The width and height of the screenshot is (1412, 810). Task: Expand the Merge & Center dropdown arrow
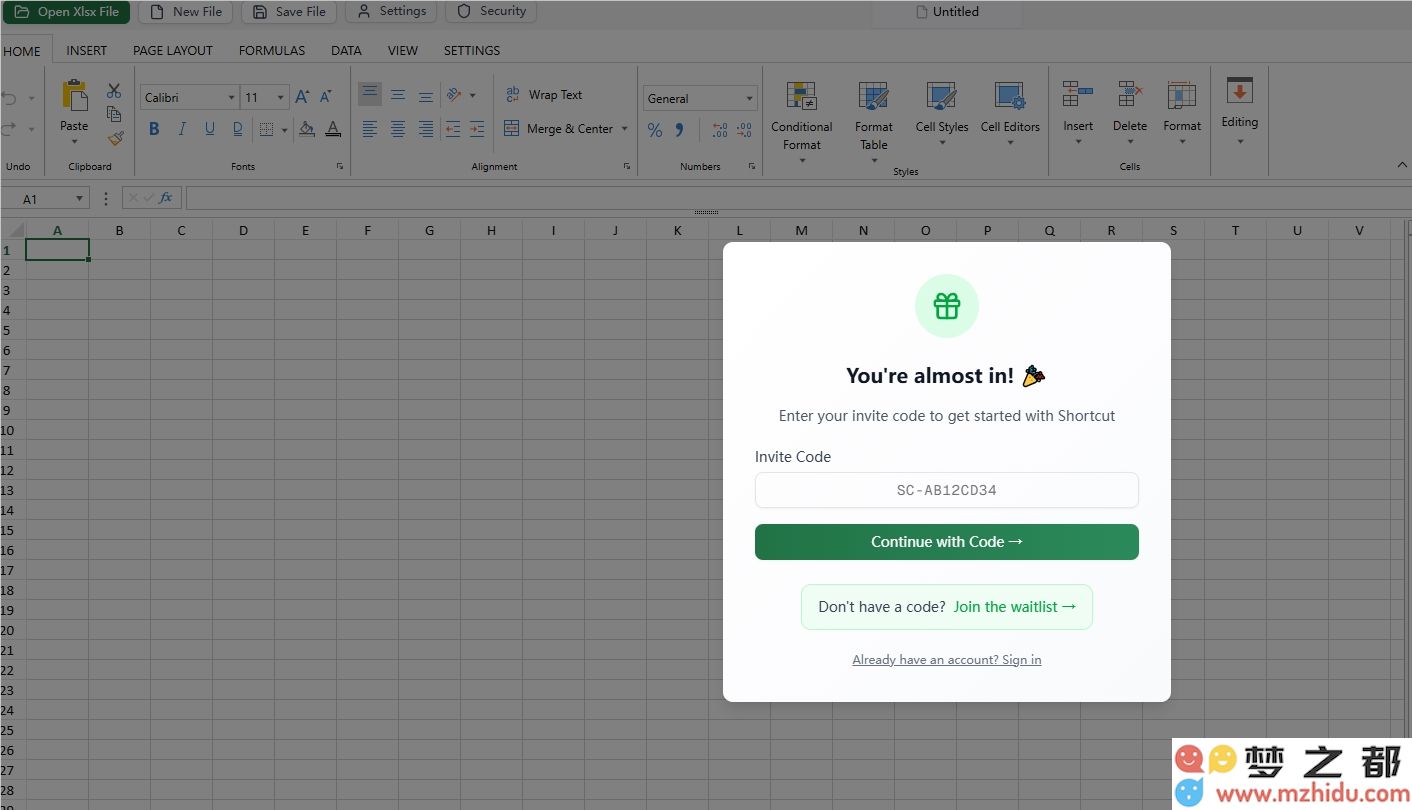pos(625,129)
